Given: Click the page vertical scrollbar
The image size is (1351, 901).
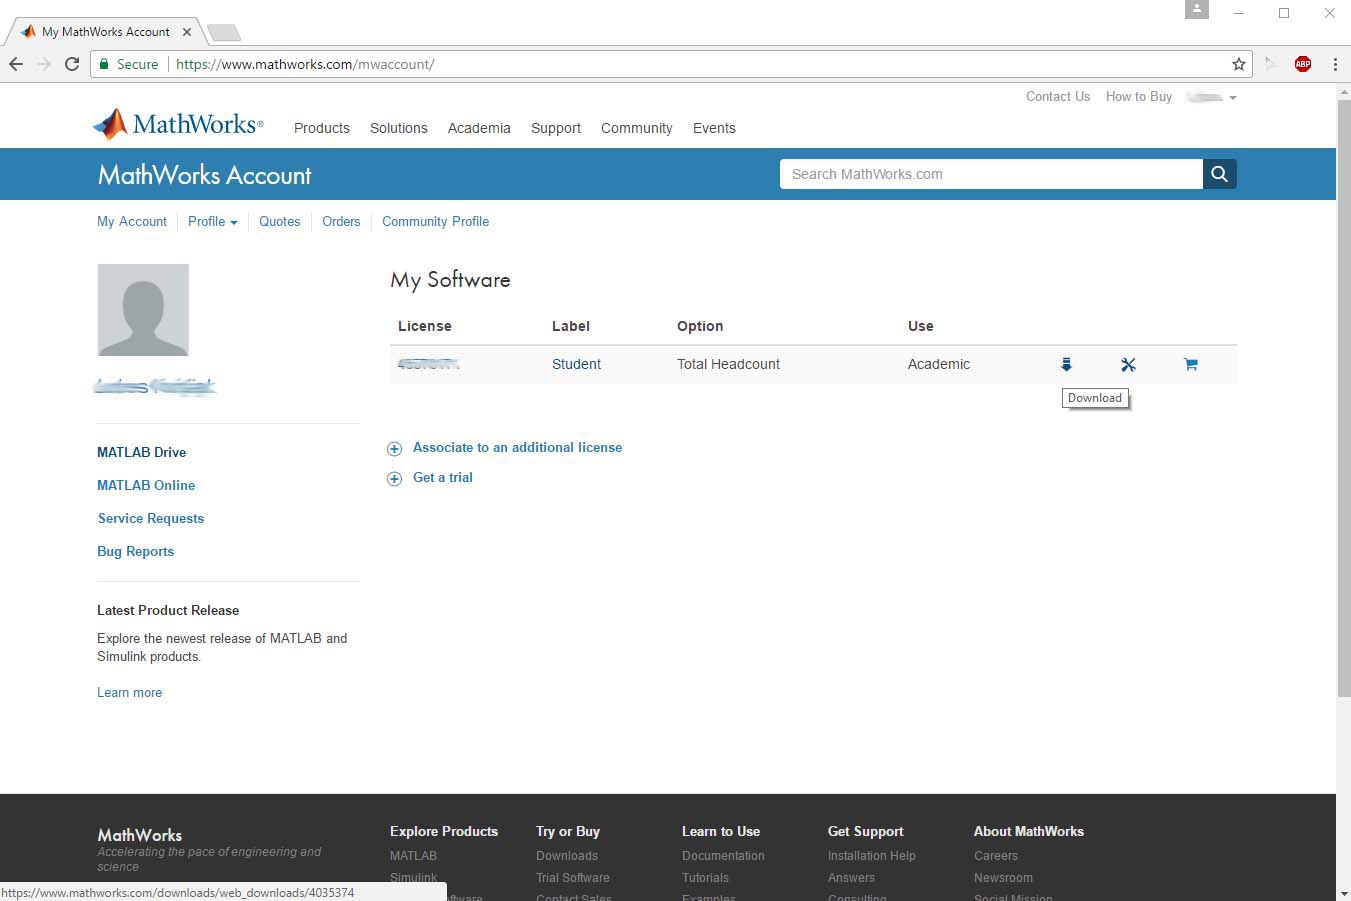Looking at the screenshot, I should 1343,397.
